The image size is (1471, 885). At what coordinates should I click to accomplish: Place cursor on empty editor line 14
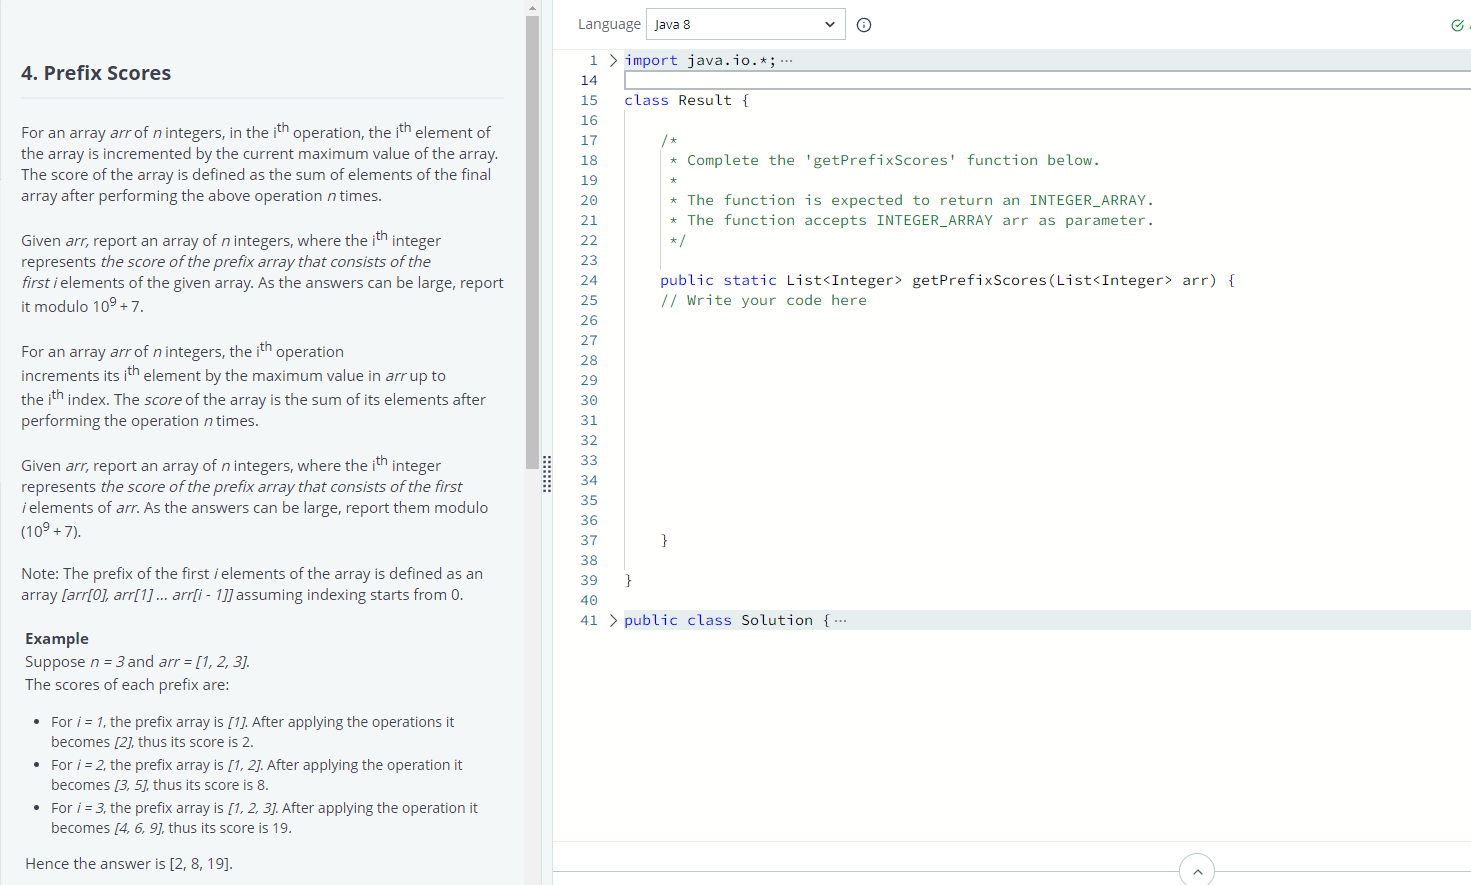click(x=1047, y=80)
